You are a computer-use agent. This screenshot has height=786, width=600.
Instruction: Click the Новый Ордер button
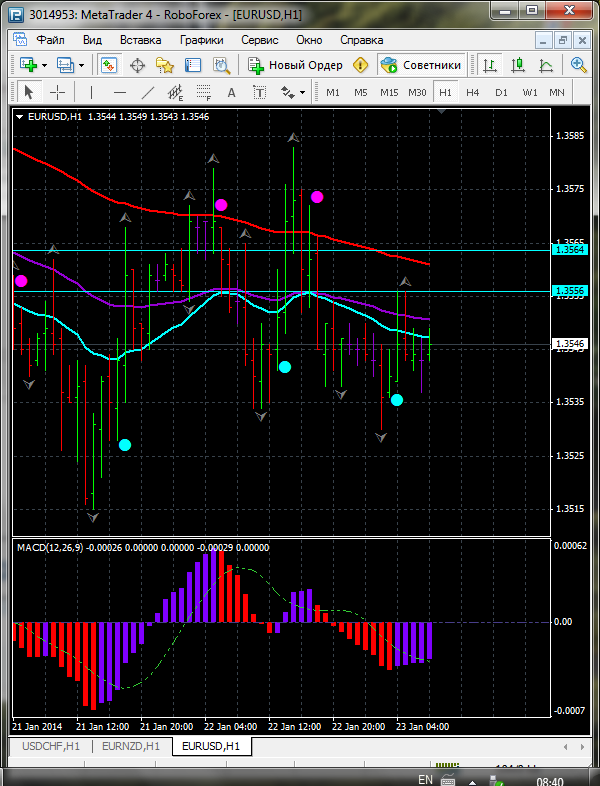coord(296,65)
